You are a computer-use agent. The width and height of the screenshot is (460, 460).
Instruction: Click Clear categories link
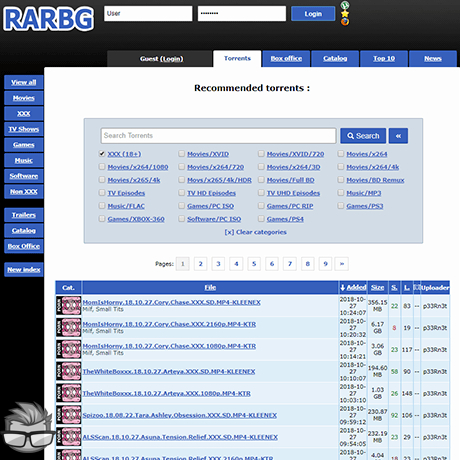click(256, 232)
